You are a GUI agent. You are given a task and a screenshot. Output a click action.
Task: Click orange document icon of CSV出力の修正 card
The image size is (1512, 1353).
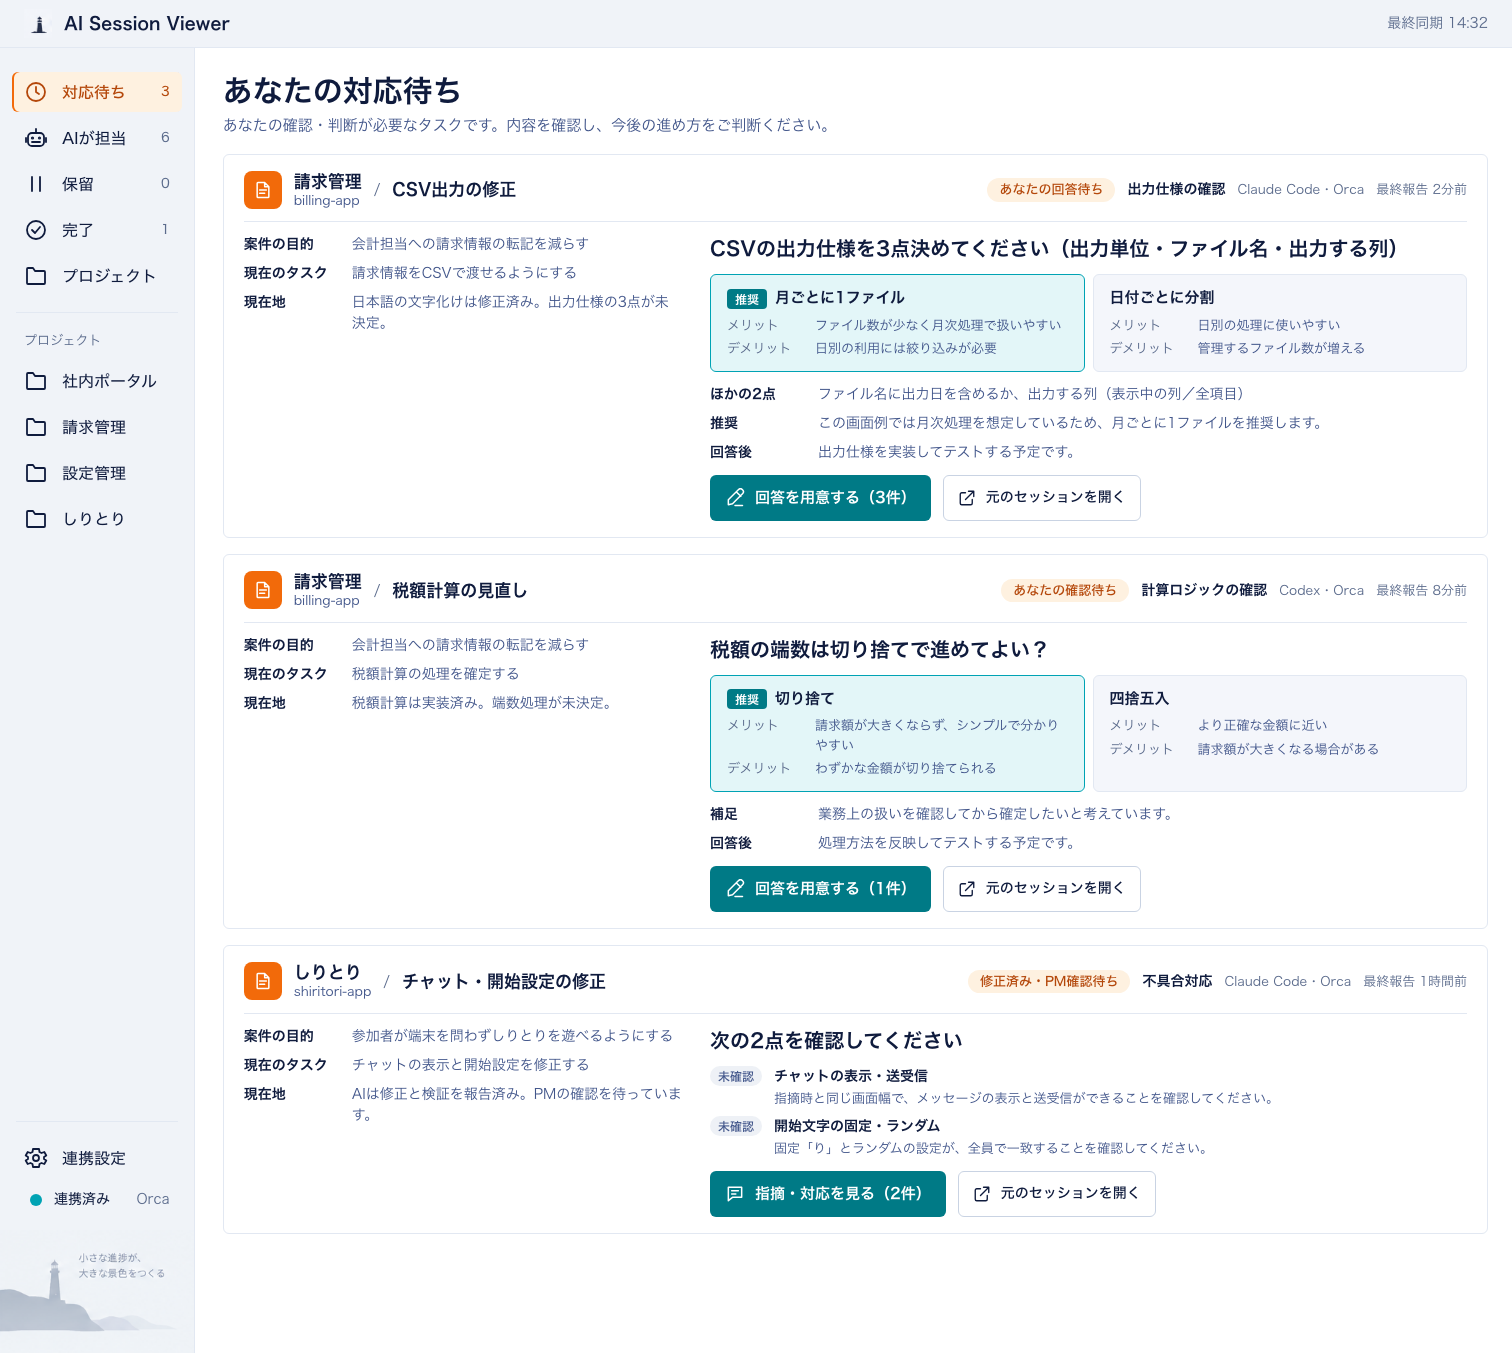[x=263, y=190]
